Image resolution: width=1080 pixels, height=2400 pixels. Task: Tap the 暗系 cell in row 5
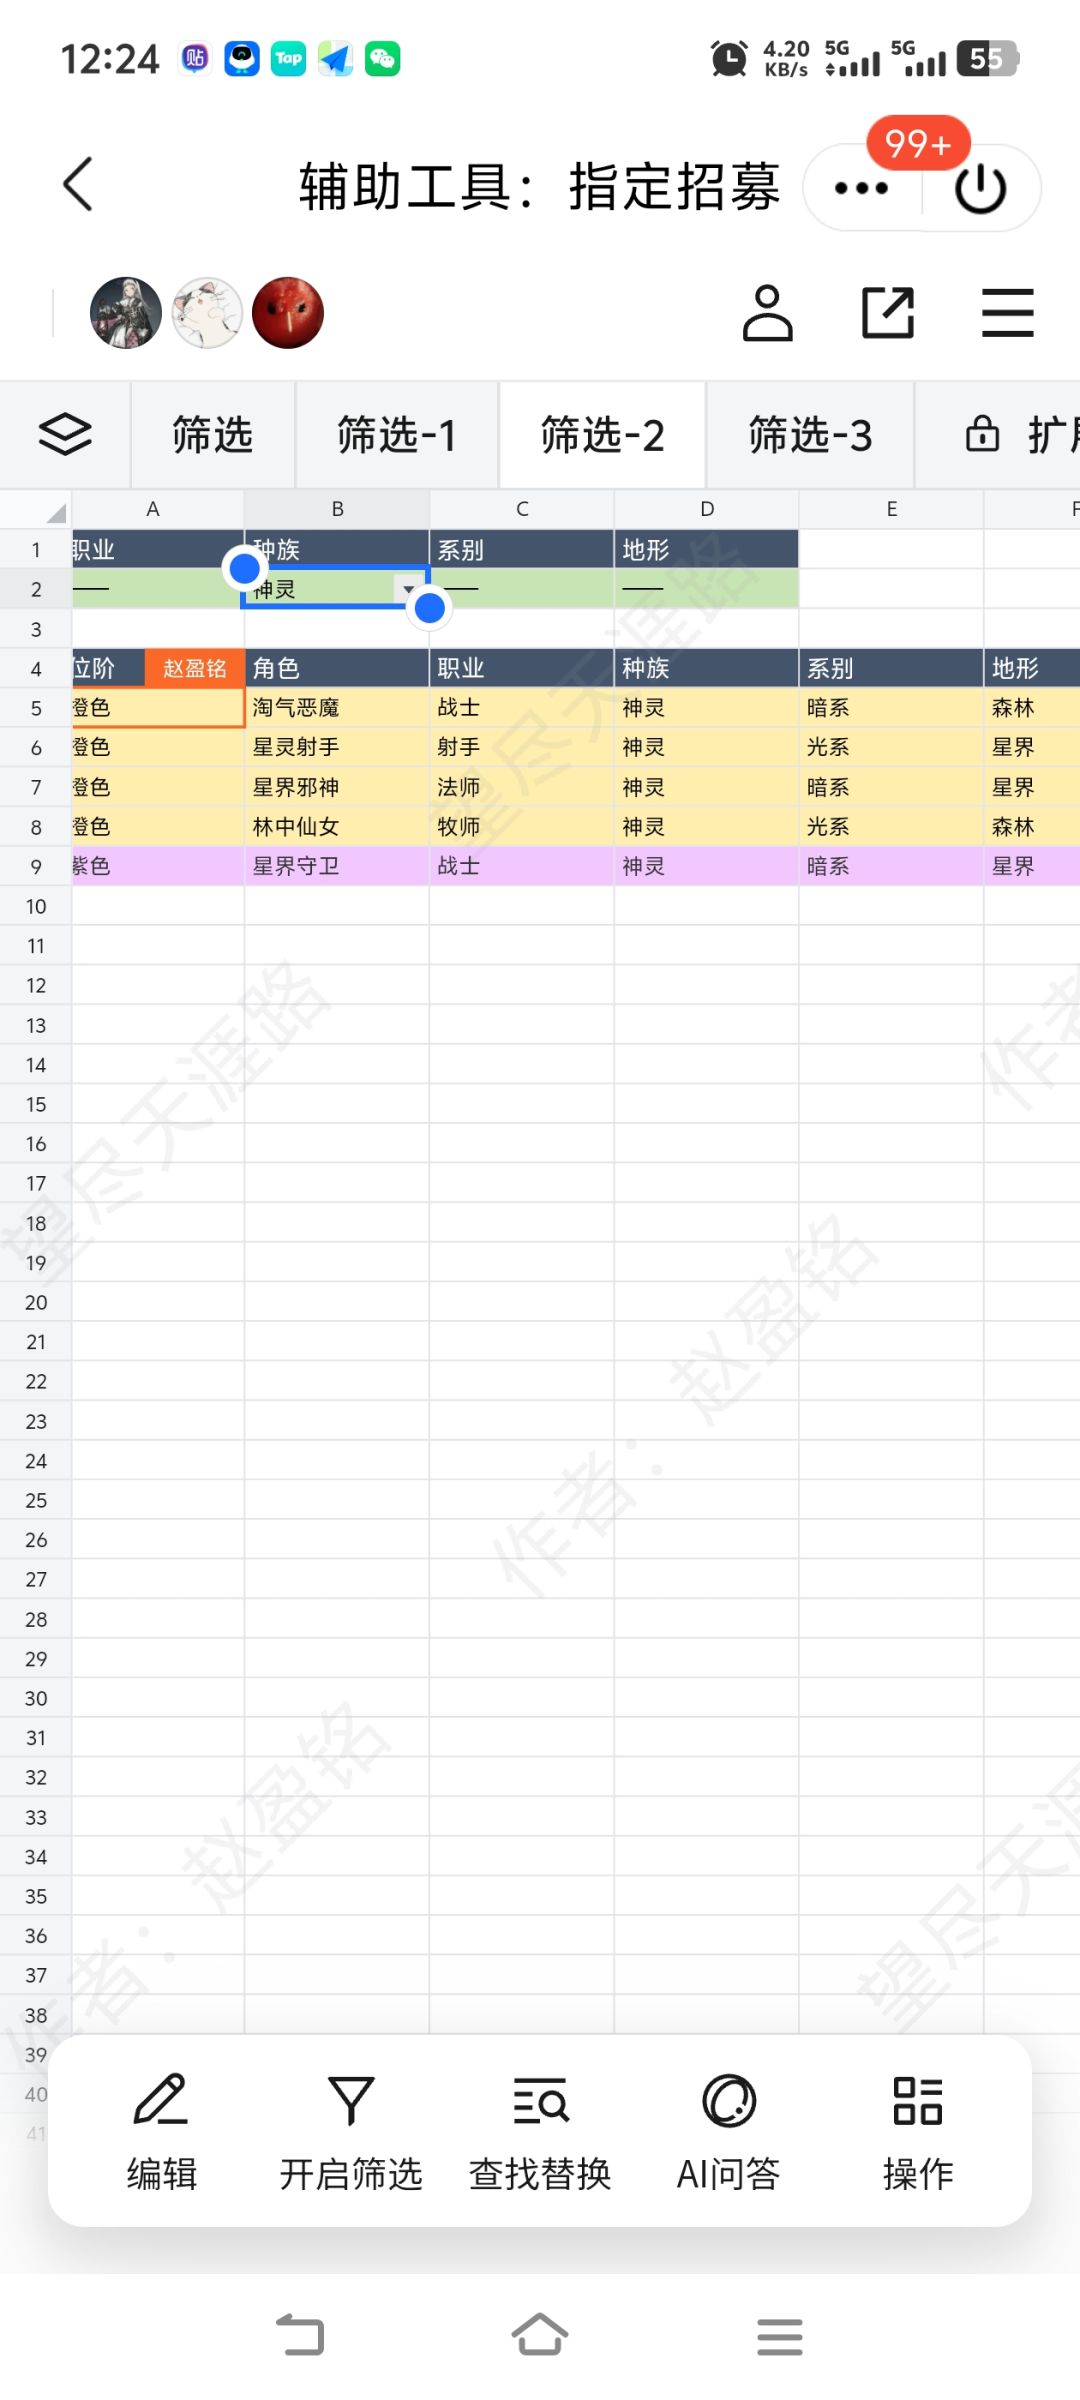coord(891,708)
